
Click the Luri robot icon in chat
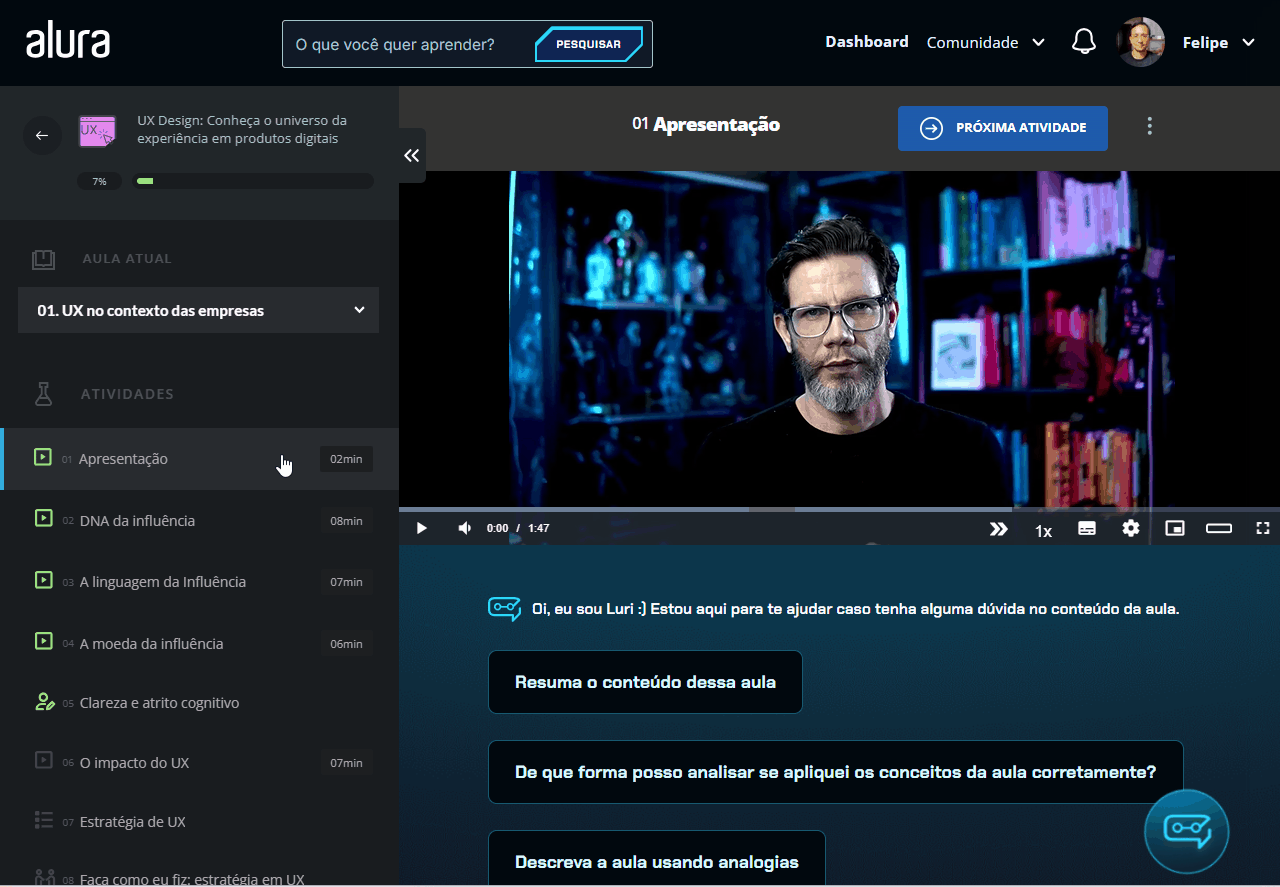[505, 608]
